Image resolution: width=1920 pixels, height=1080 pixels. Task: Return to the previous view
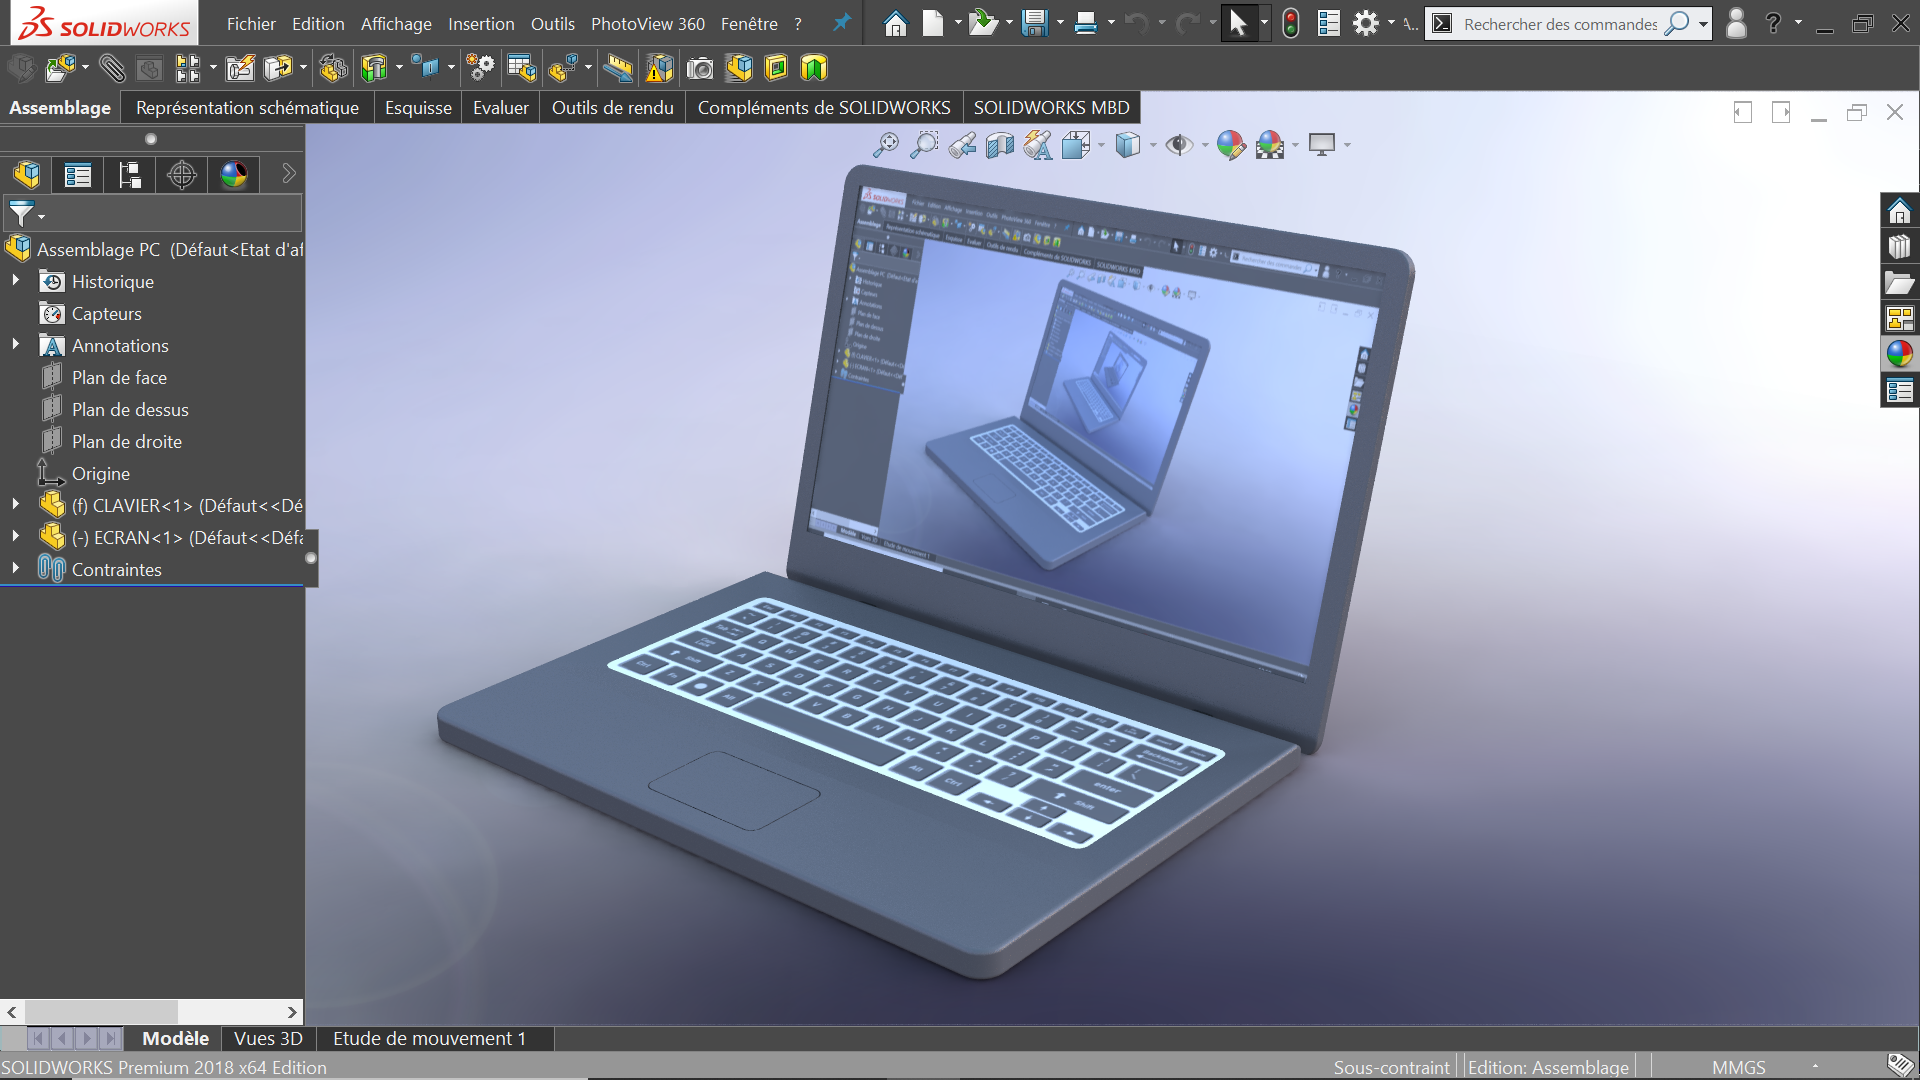pyautogui.click(x=962, y=145)
